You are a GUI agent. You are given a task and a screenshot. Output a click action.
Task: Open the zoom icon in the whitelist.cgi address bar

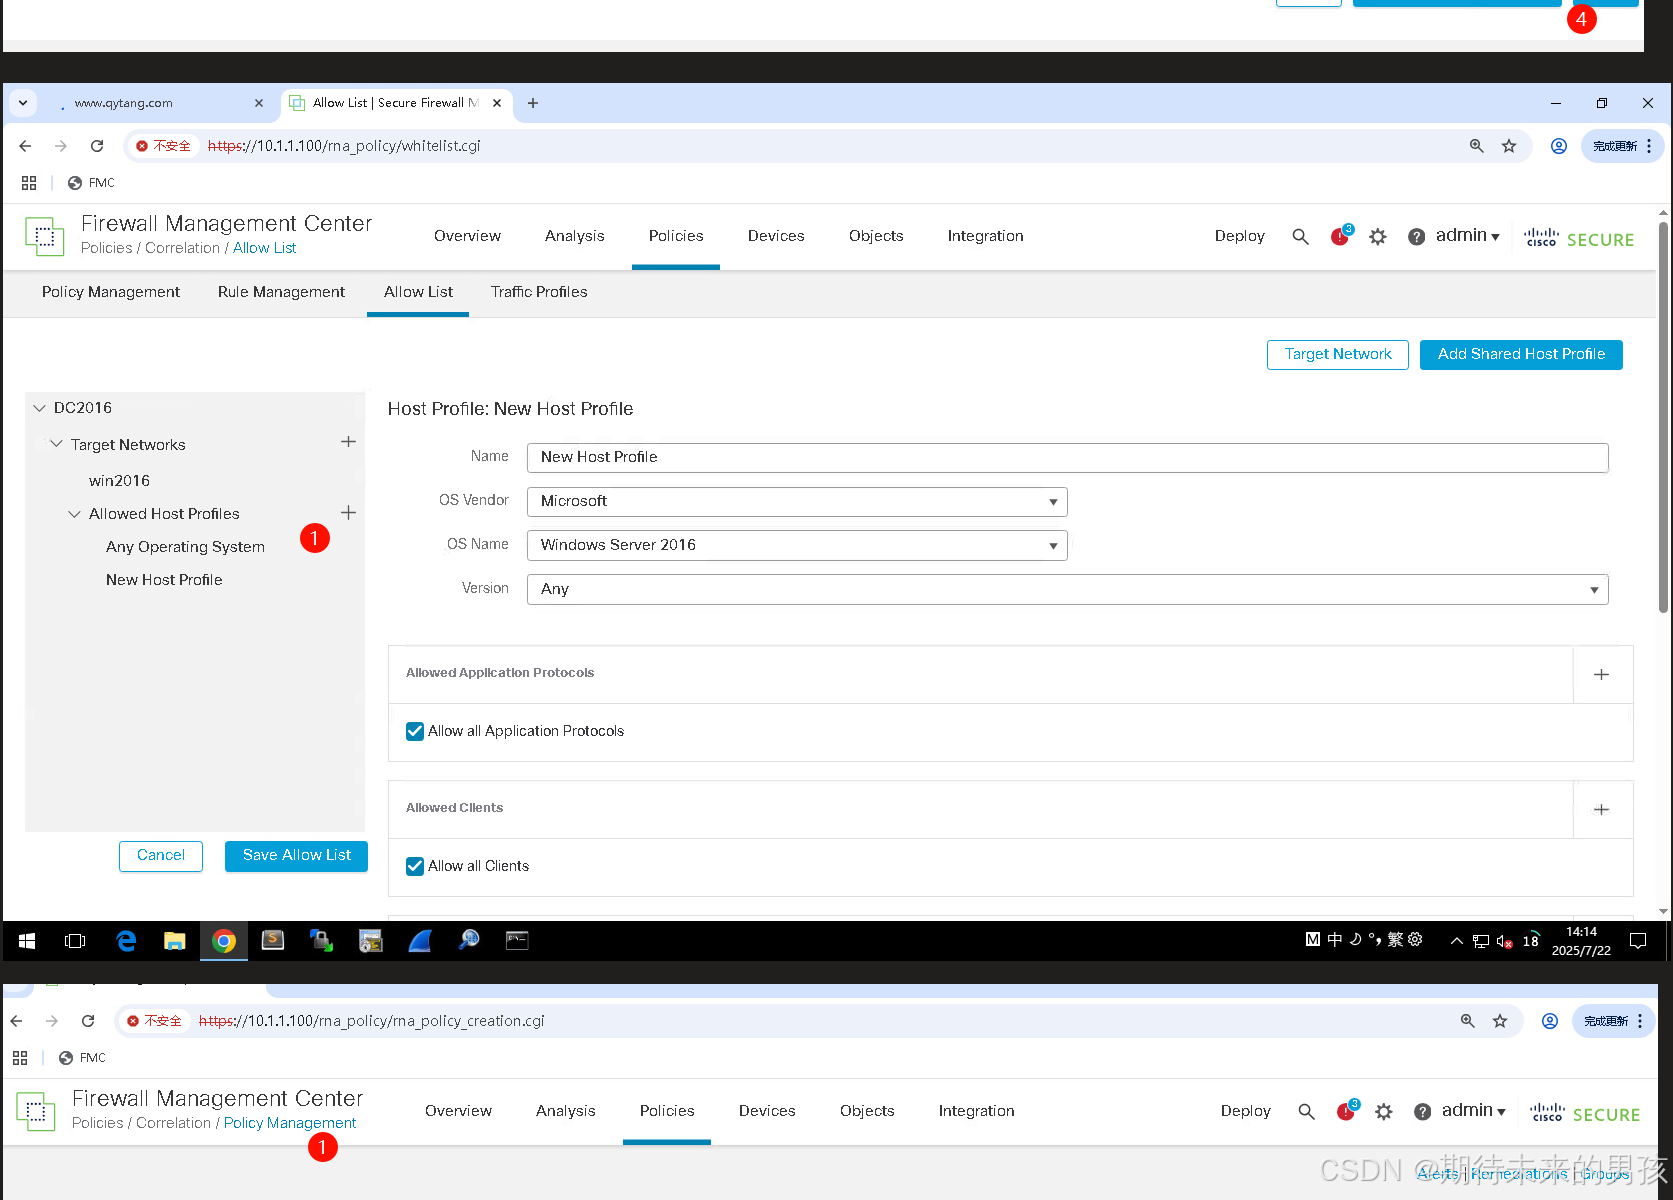pos(1476,146)
